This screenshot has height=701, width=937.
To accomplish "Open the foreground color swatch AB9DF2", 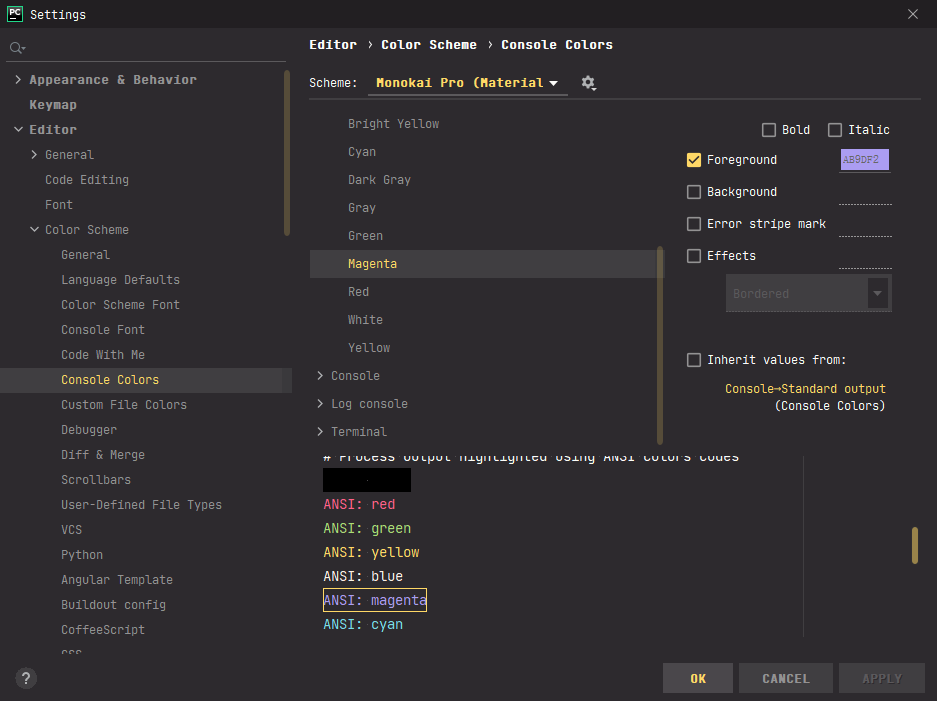I will [x=864, y=160].
